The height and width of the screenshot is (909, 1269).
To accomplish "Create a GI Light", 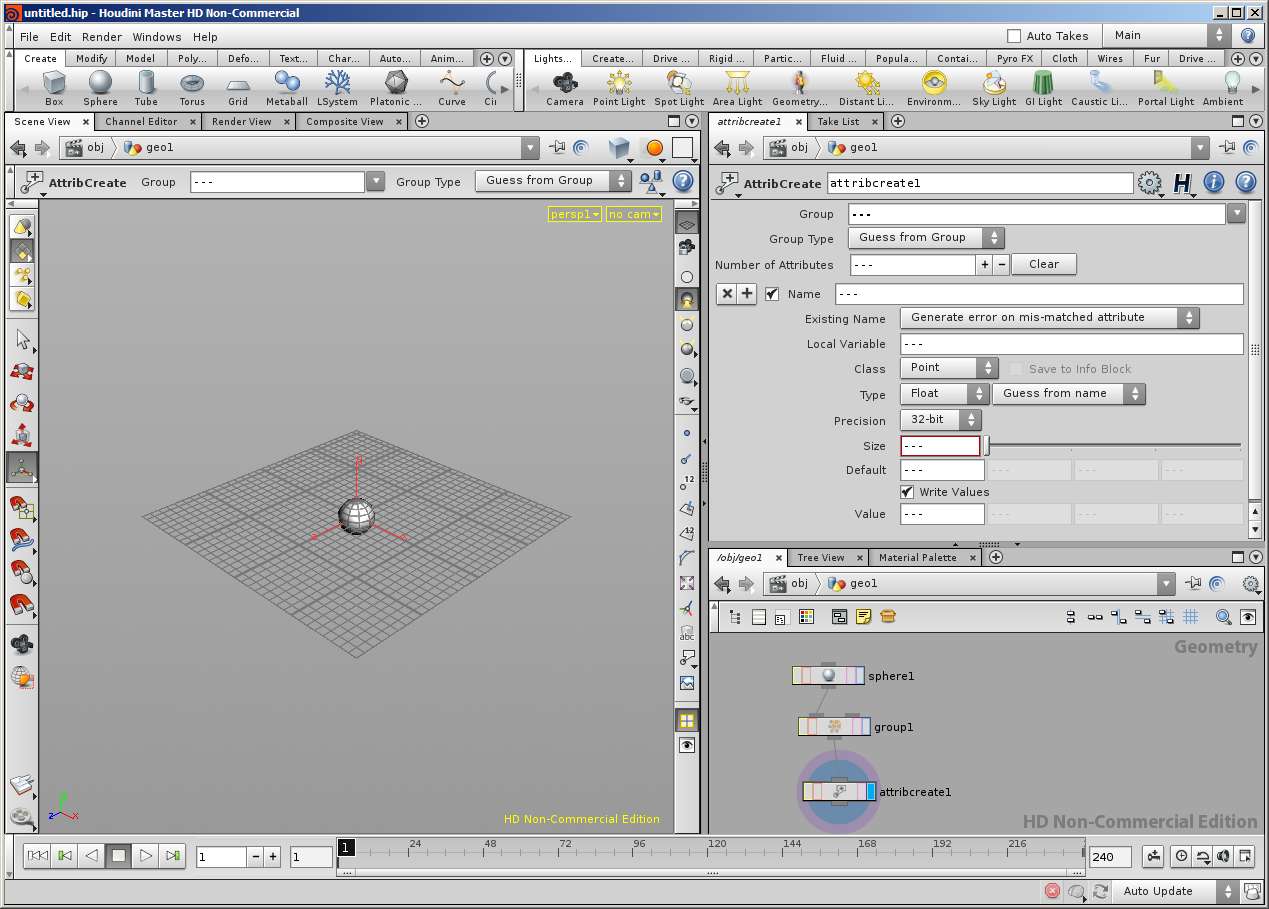I will (x=1043, y=88).
